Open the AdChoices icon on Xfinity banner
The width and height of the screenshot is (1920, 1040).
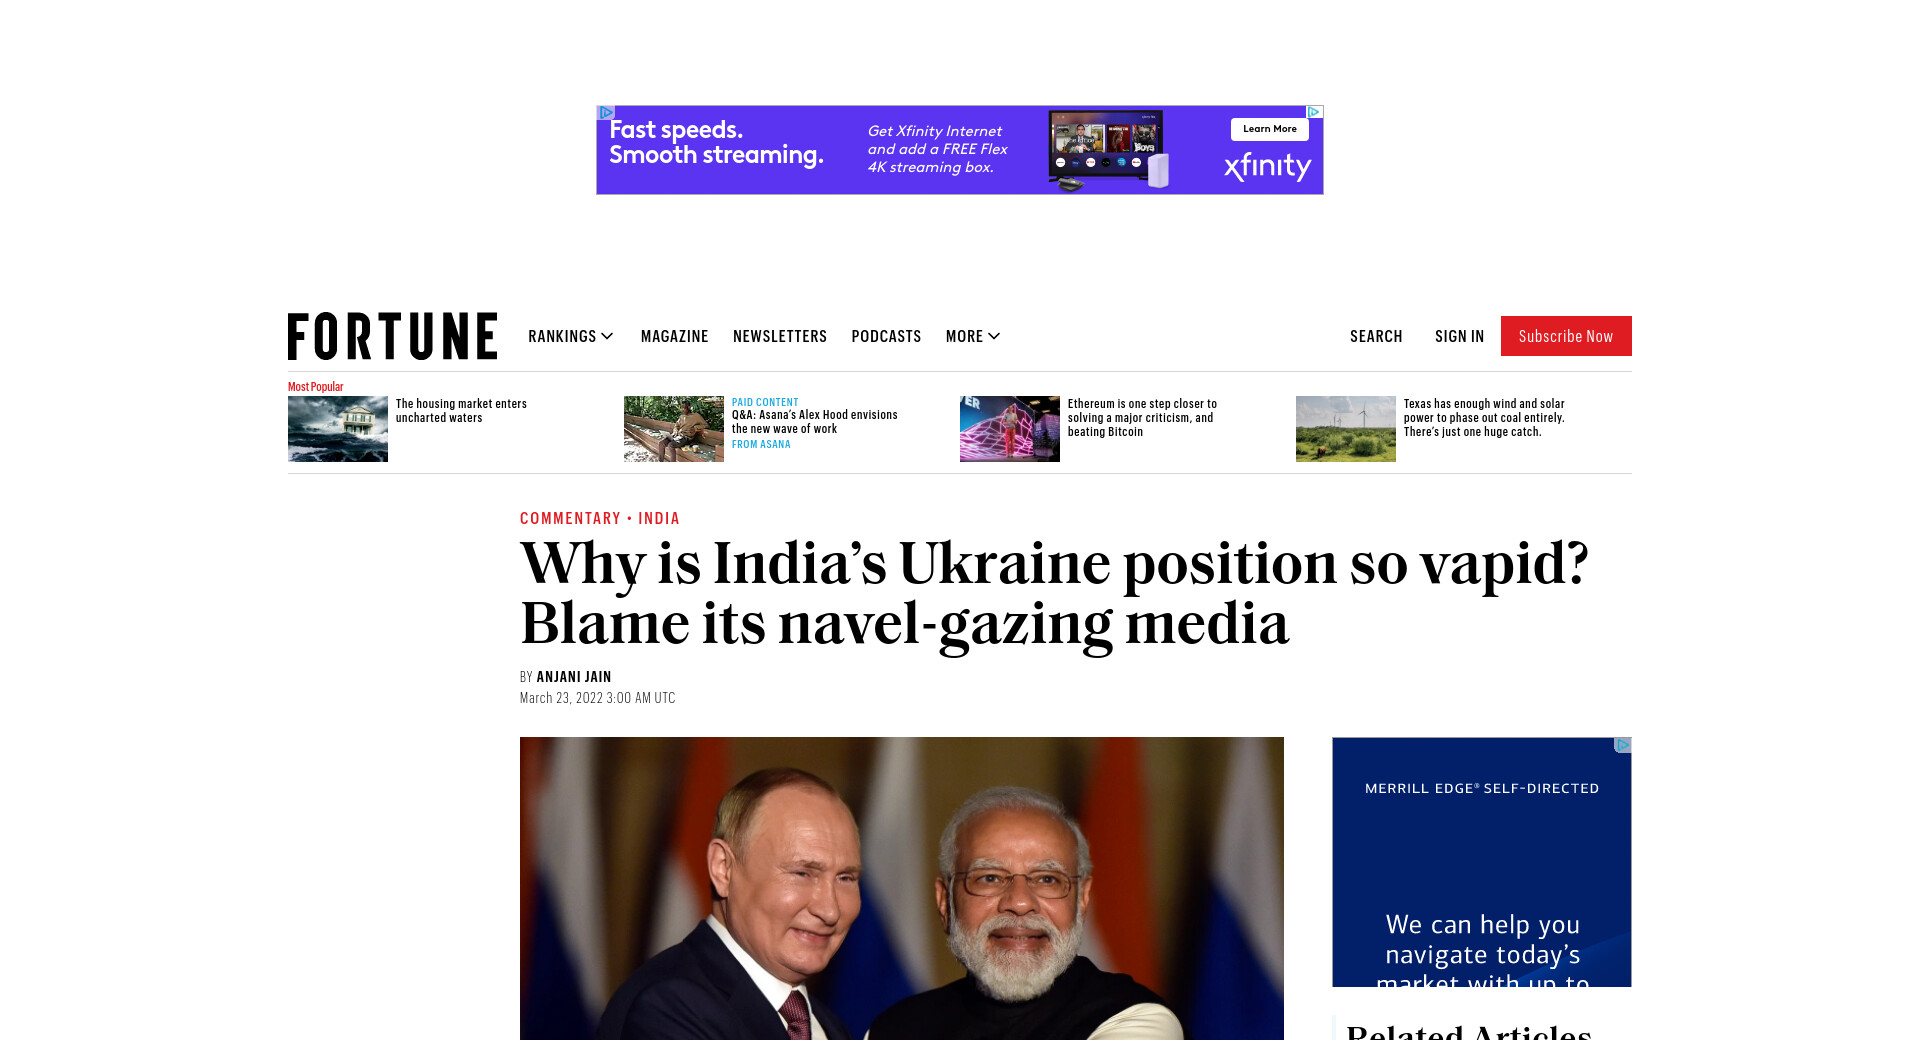(x=1315, y=112)
